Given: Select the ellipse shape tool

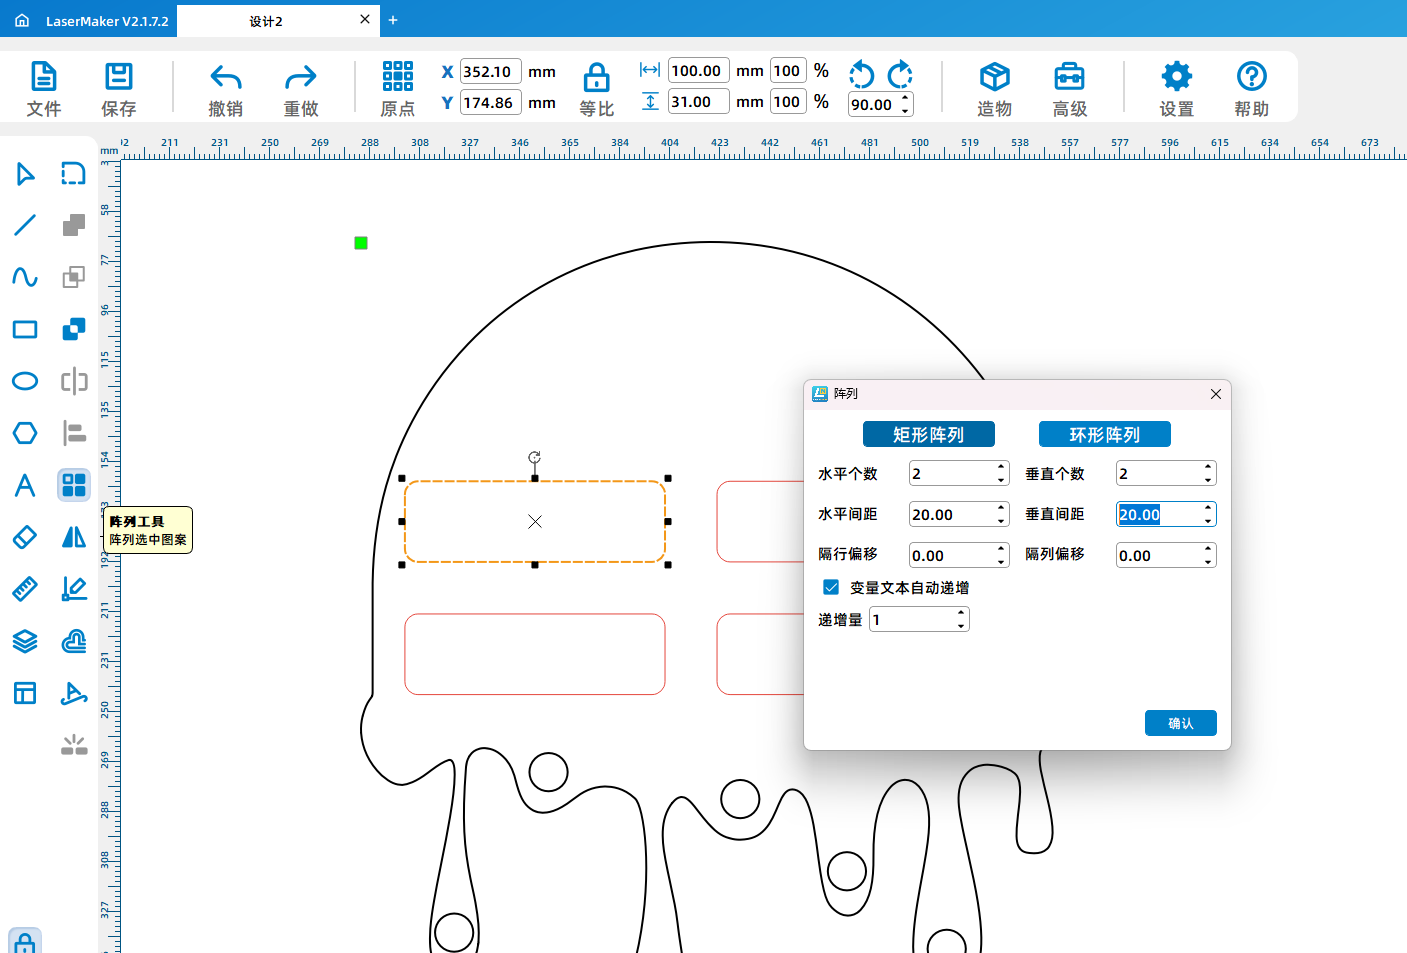Looking at the screenshot, I should 25,381.
